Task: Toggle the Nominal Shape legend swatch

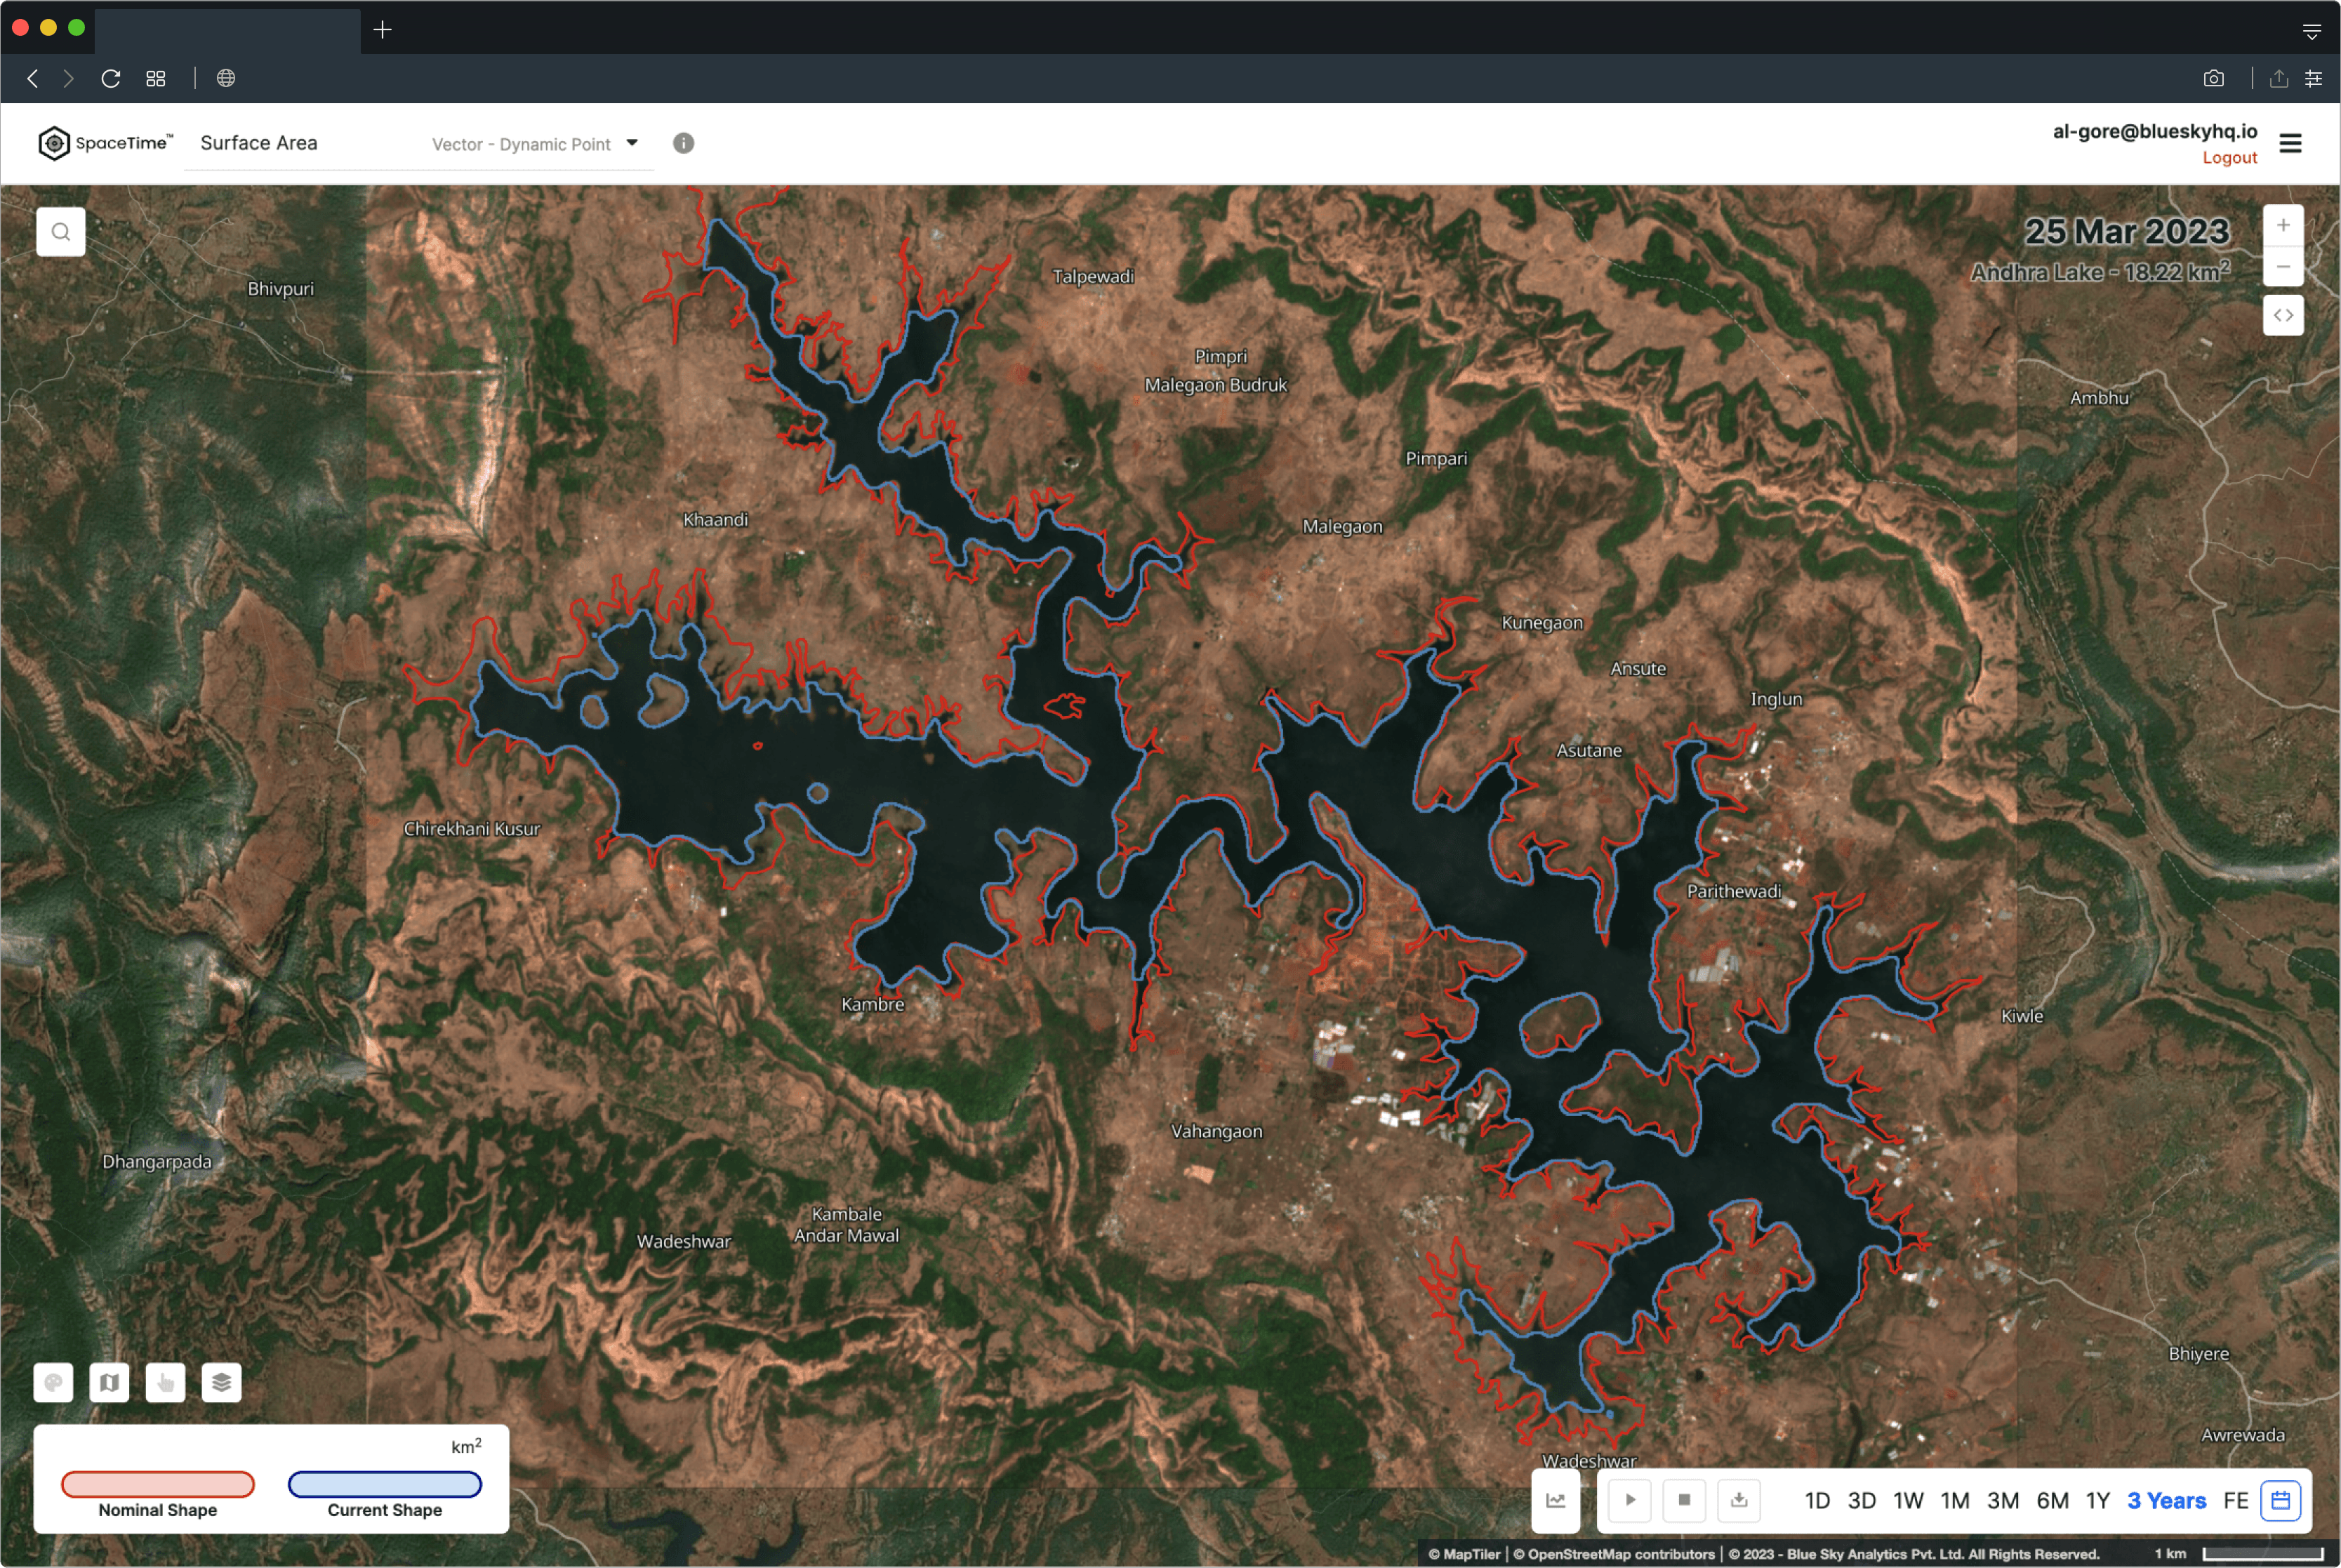Action: [158, 1484]
